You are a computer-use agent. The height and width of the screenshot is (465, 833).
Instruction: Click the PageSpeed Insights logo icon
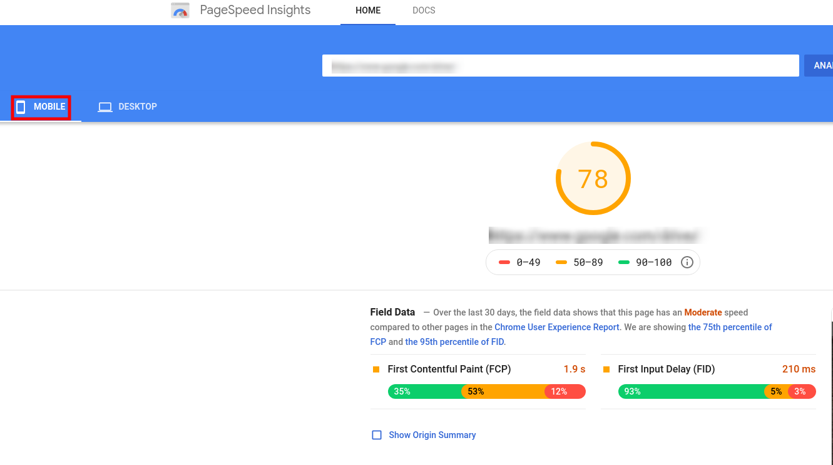click(180, 11)
